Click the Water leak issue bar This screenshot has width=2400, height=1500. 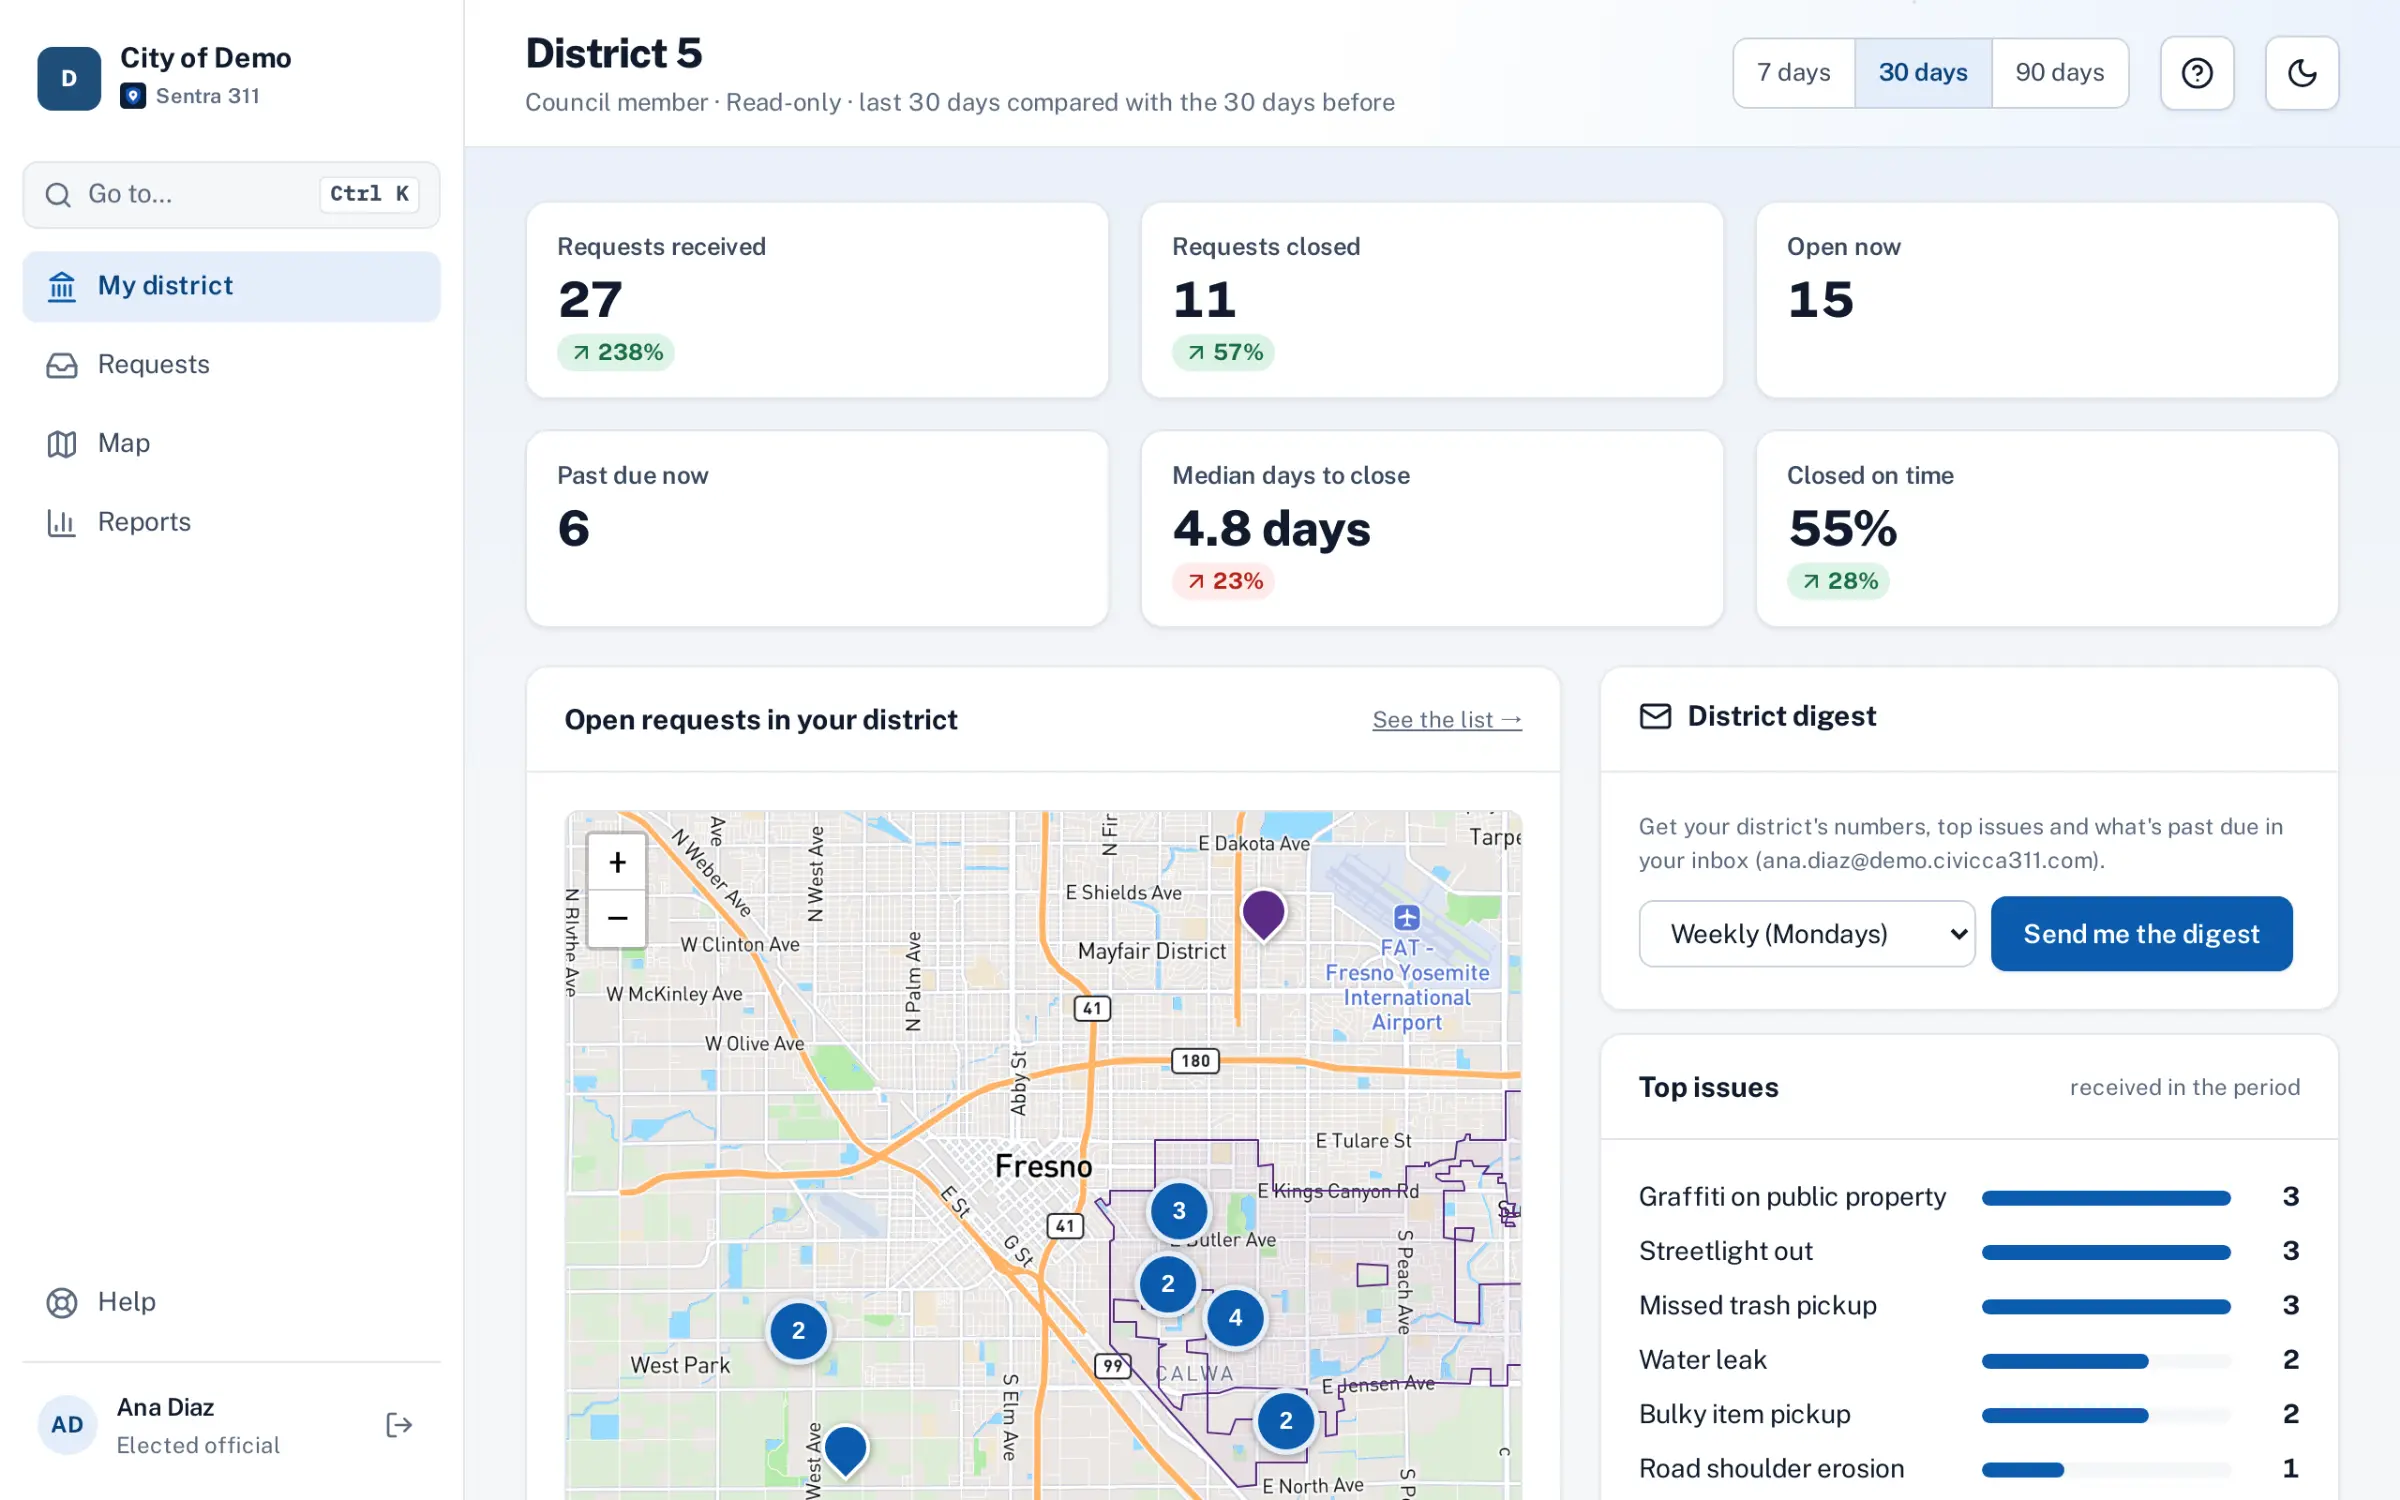2106,1361
